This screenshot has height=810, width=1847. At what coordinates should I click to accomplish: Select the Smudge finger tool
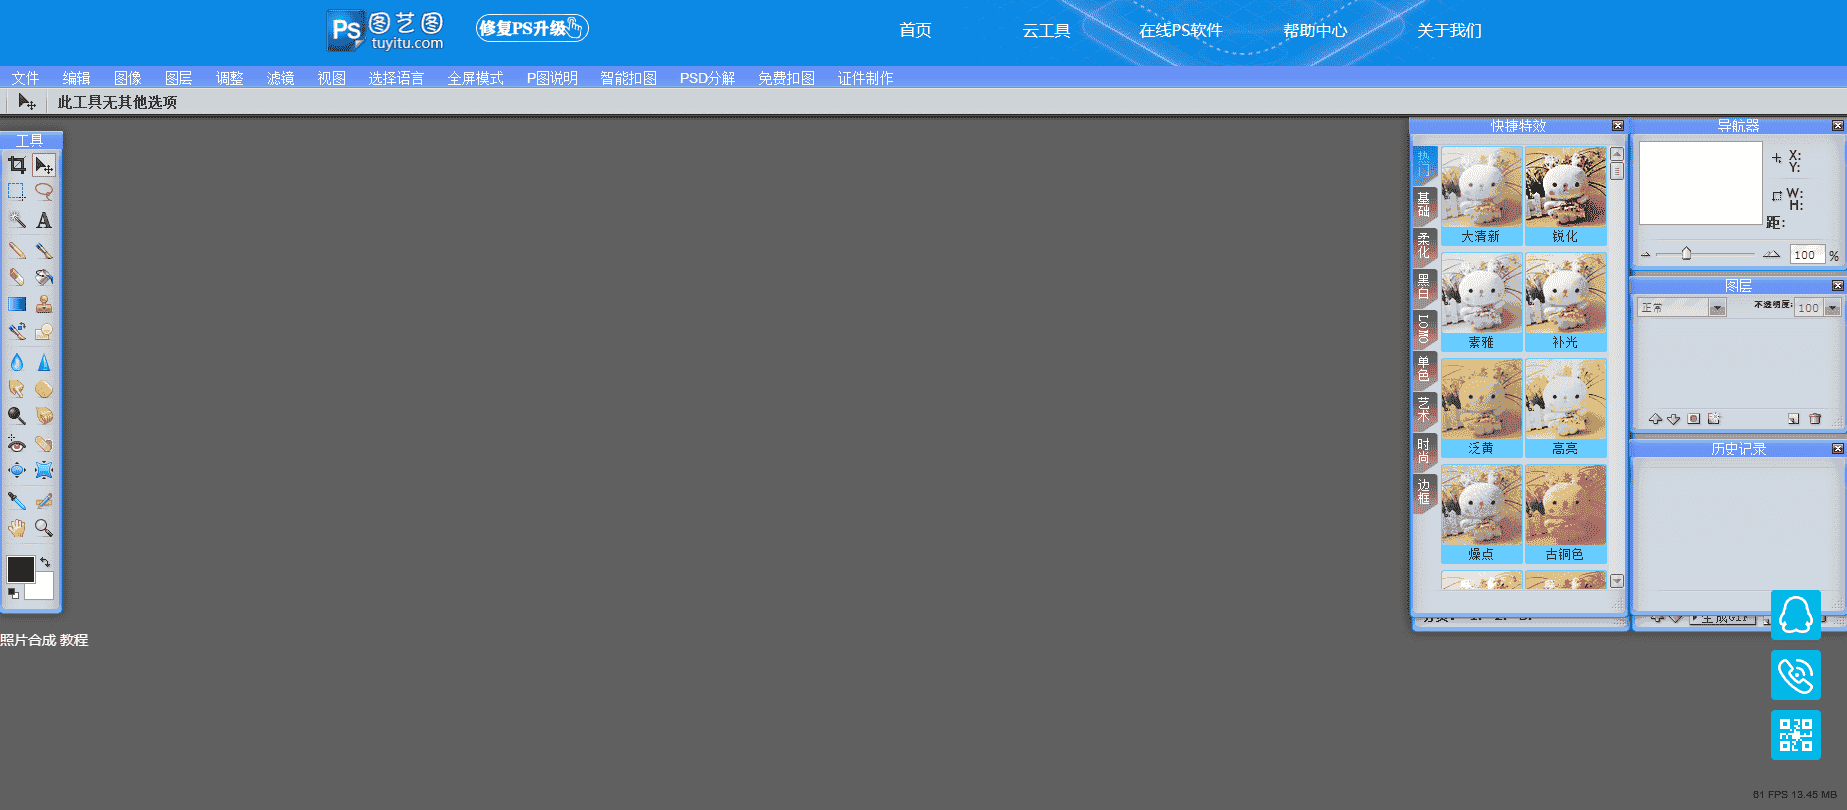[x=17, y=389]
